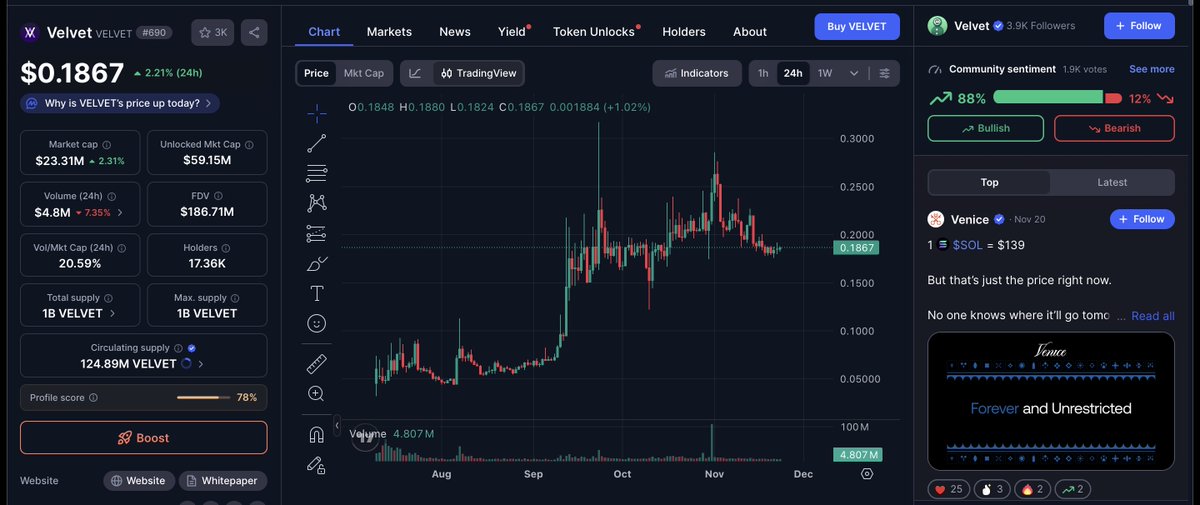Click Read all on Venice post
The width and height of the screenshot is (1200, 505).
click(1152, 316)
